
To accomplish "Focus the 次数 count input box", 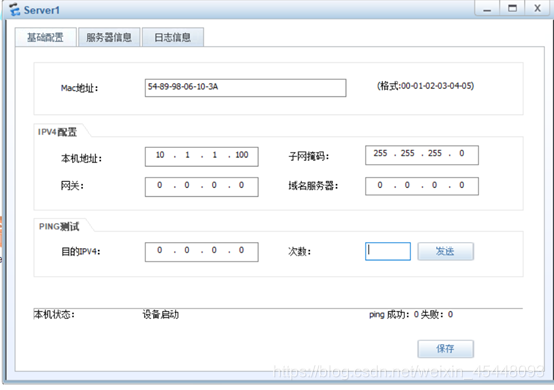I will (388, 251).
